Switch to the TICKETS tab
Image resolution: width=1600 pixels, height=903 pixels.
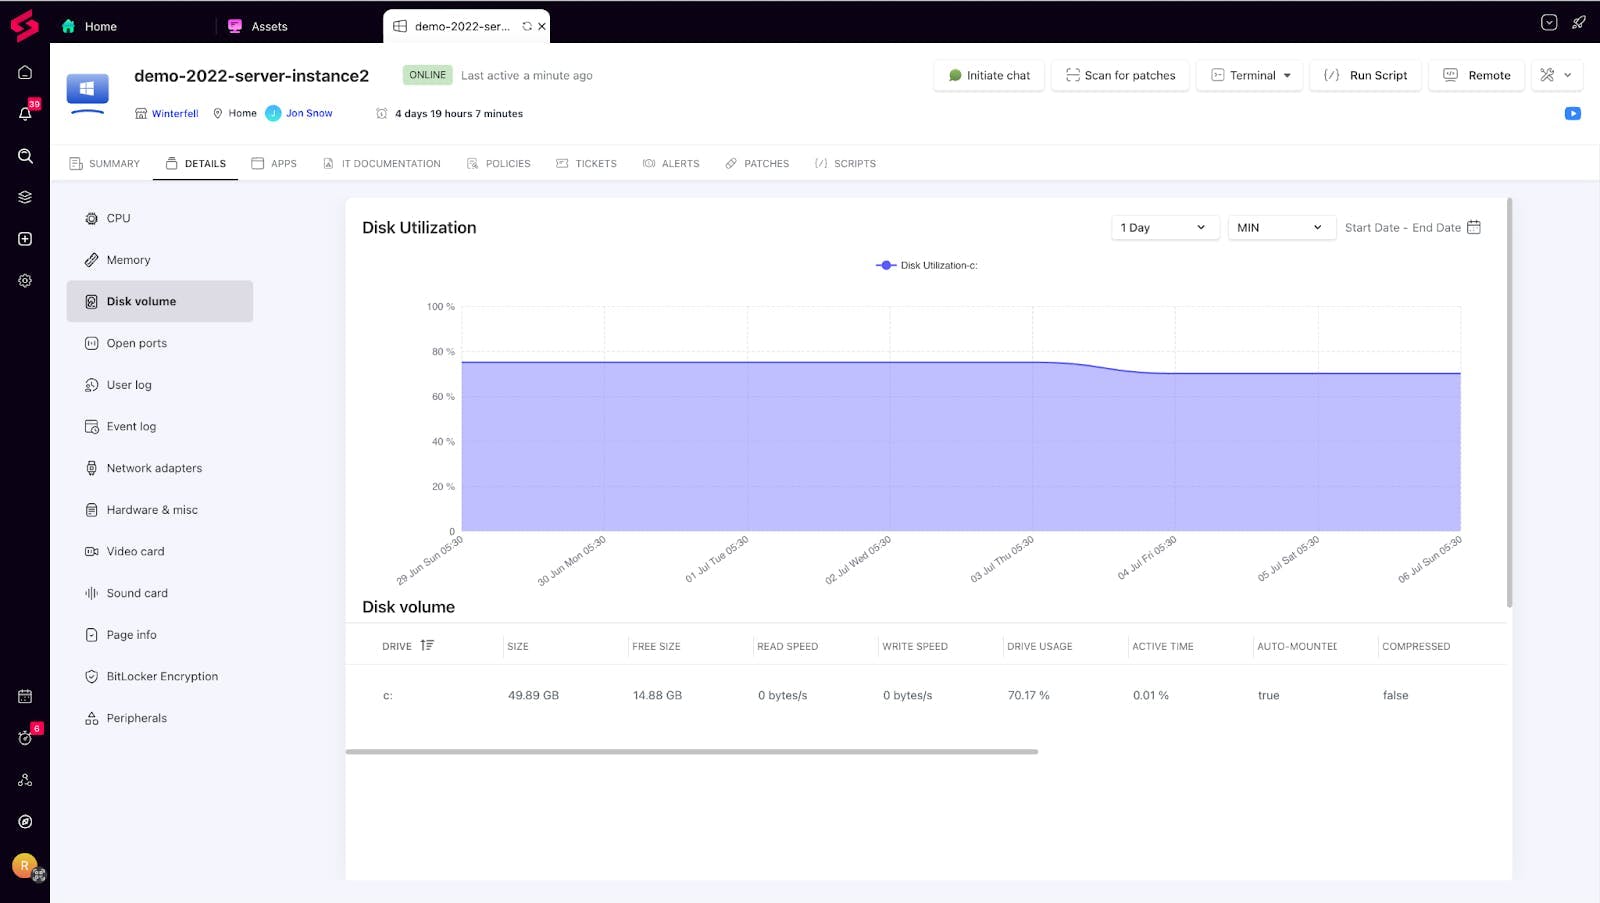tap(586, 163)
